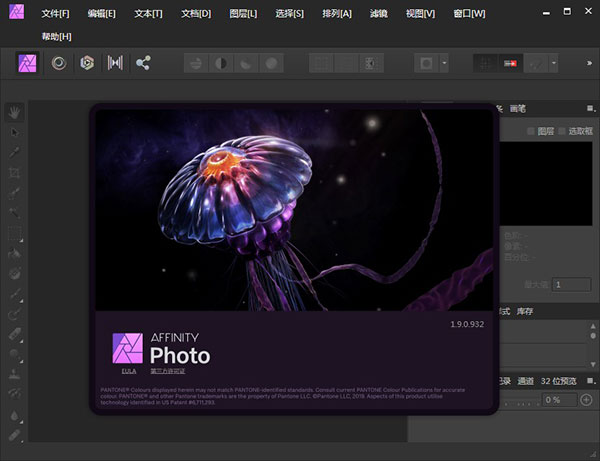Select the Undo Brush tool

(x=15, y=394)
